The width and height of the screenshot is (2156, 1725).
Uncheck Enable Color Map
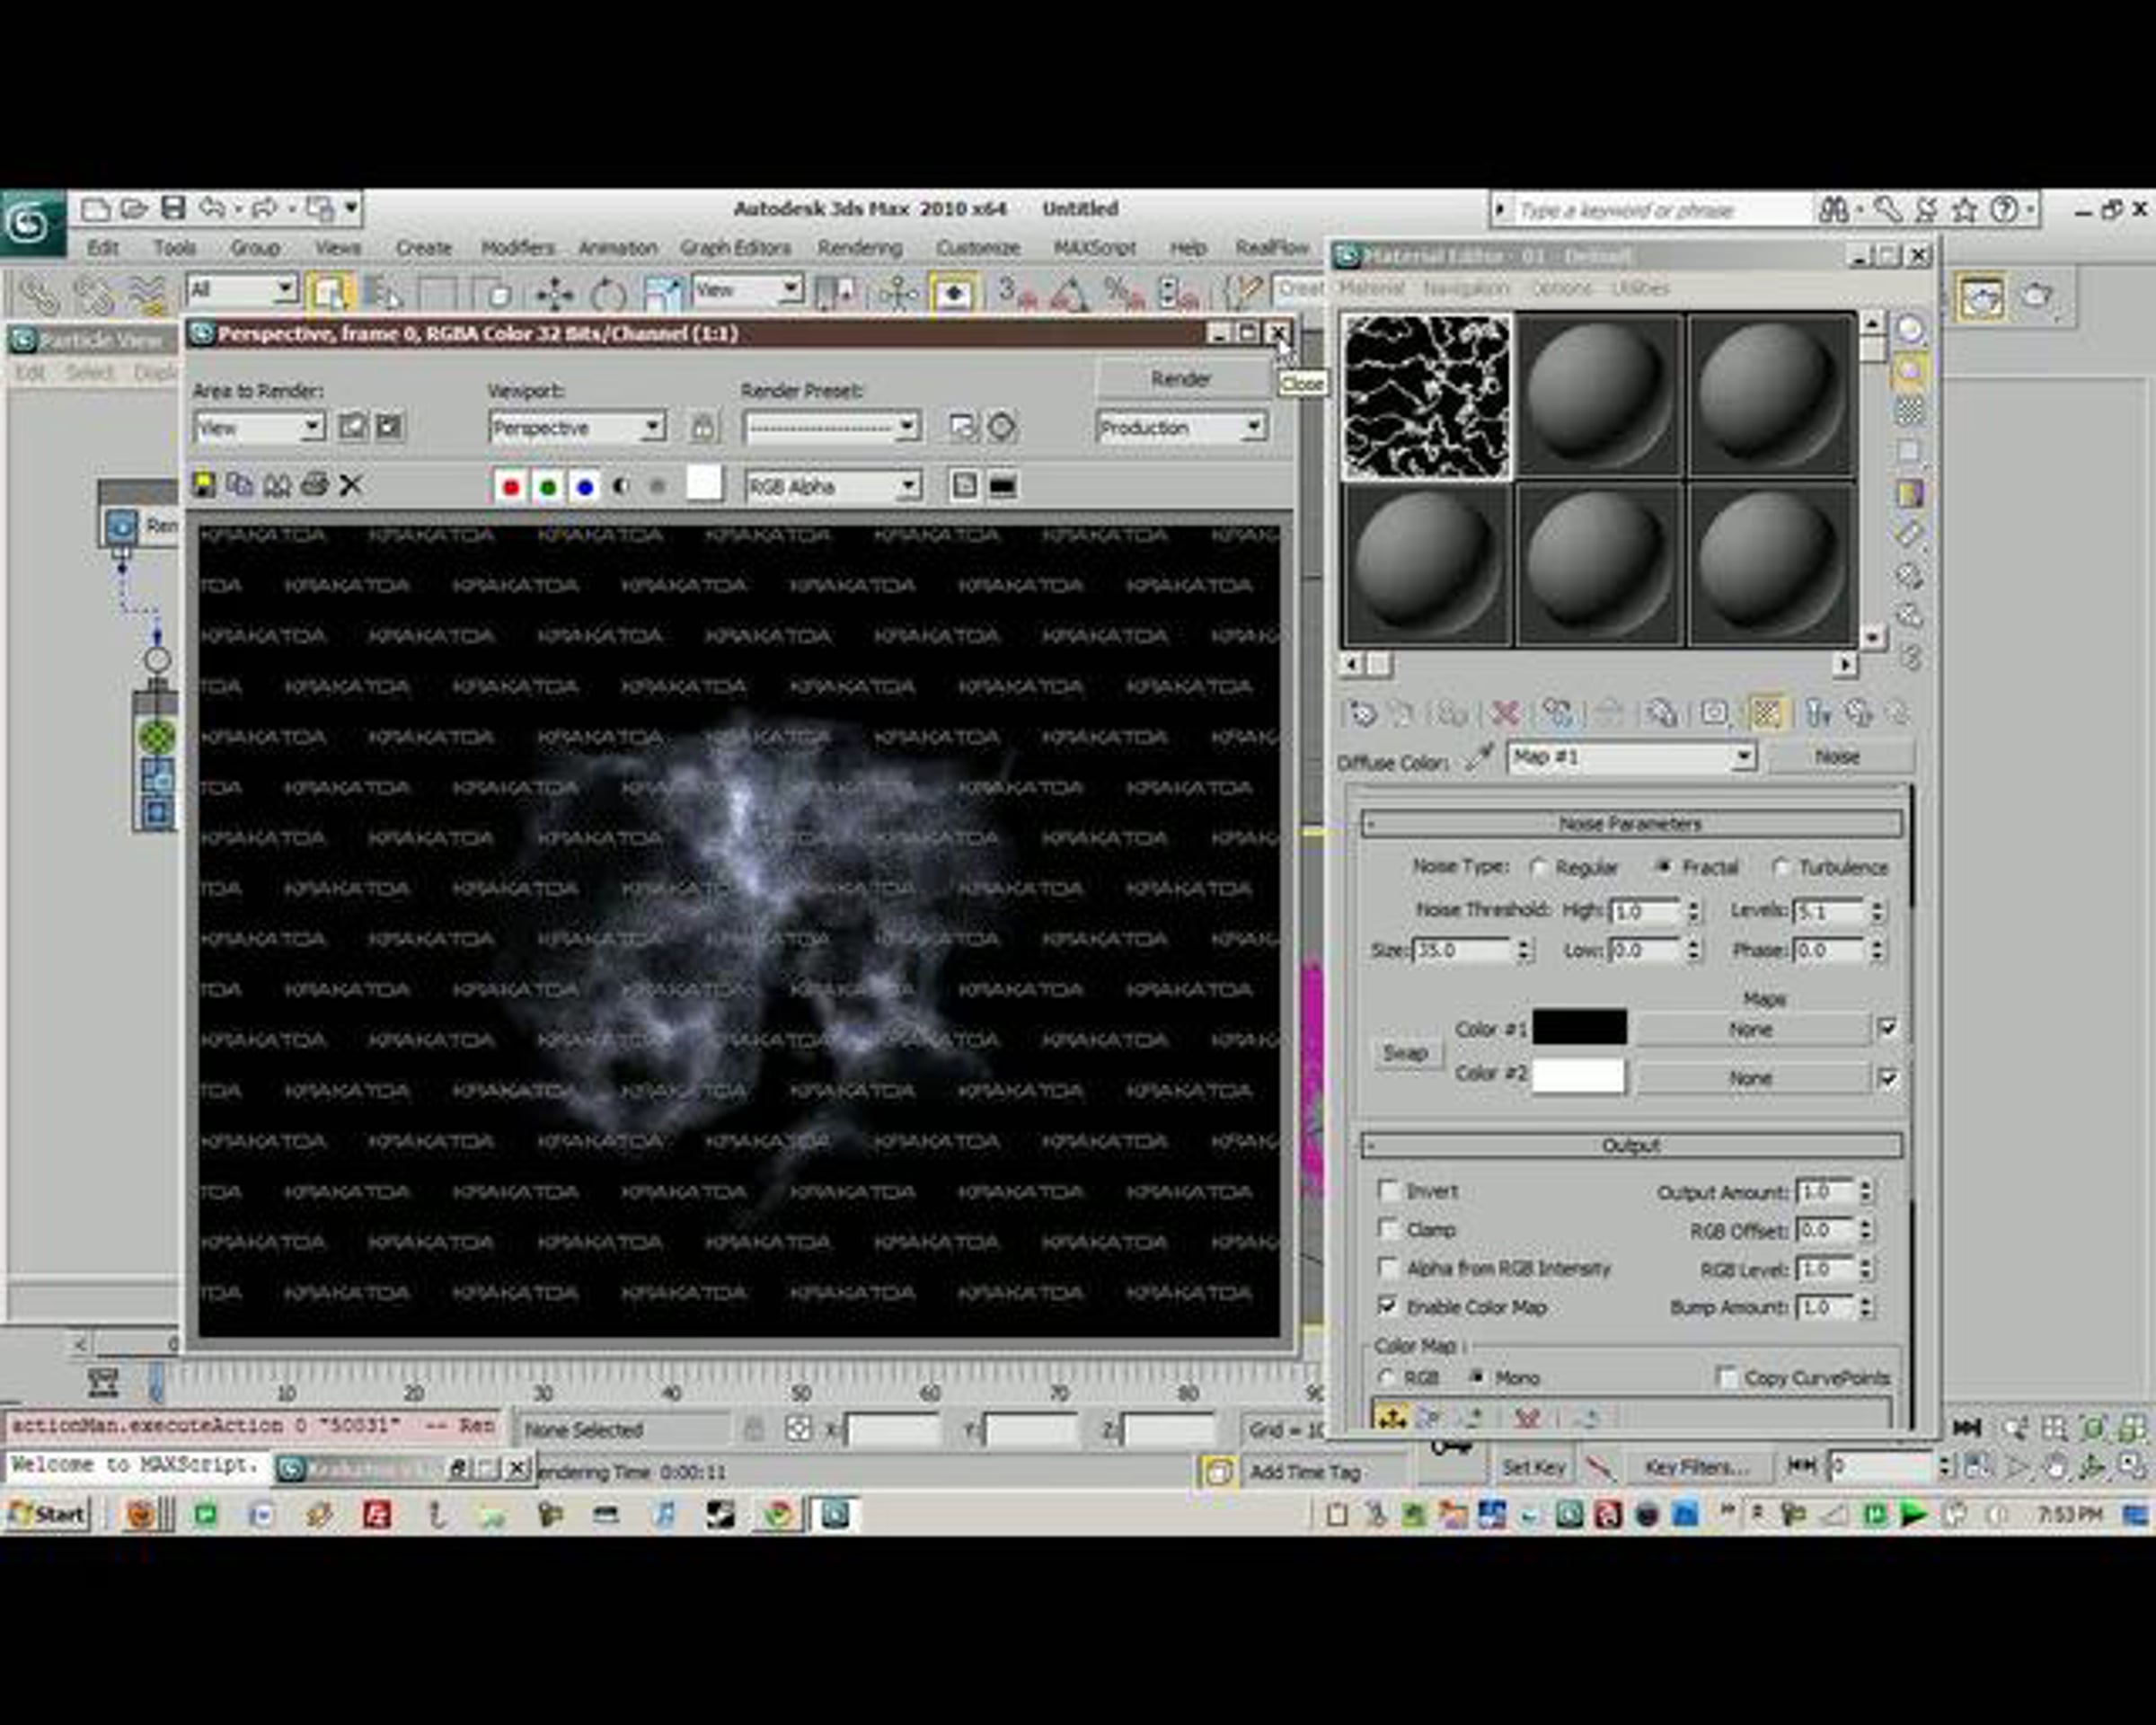[1388, 1306]
